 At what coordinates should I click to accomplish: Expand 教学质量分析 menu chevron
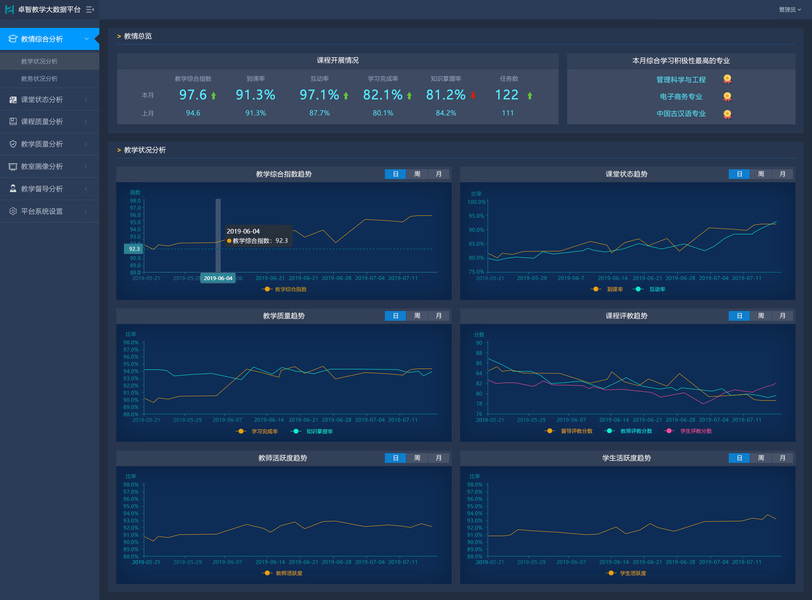(x=86, y=144)
